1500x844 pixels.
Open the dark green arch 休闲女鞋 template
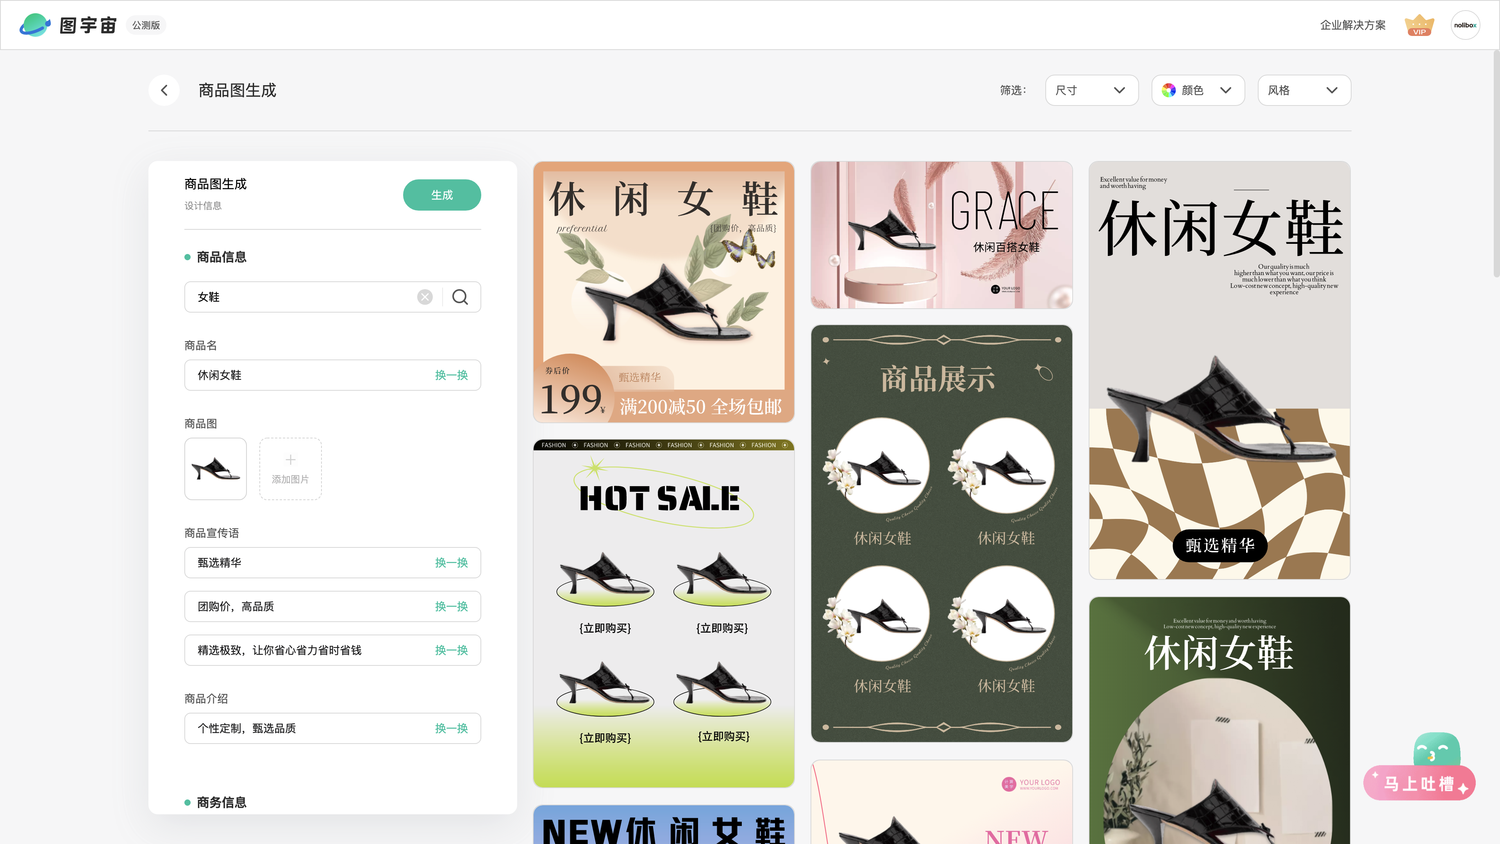click(1220, 720)
